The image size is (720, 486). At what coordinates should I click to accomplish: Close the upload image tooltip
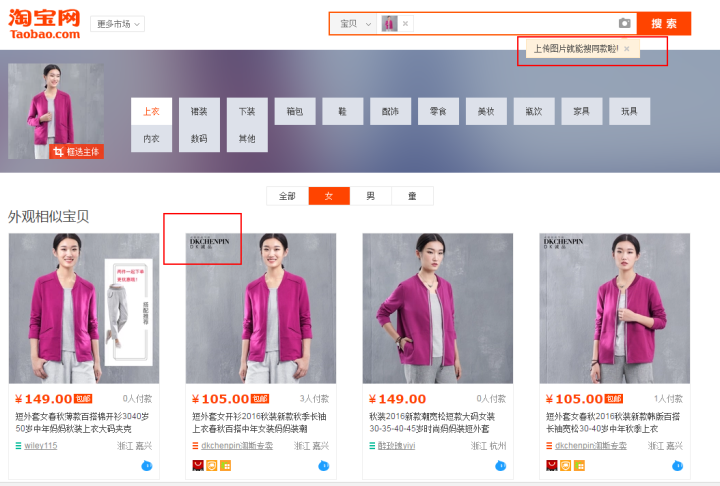click(x=626, y=48)
